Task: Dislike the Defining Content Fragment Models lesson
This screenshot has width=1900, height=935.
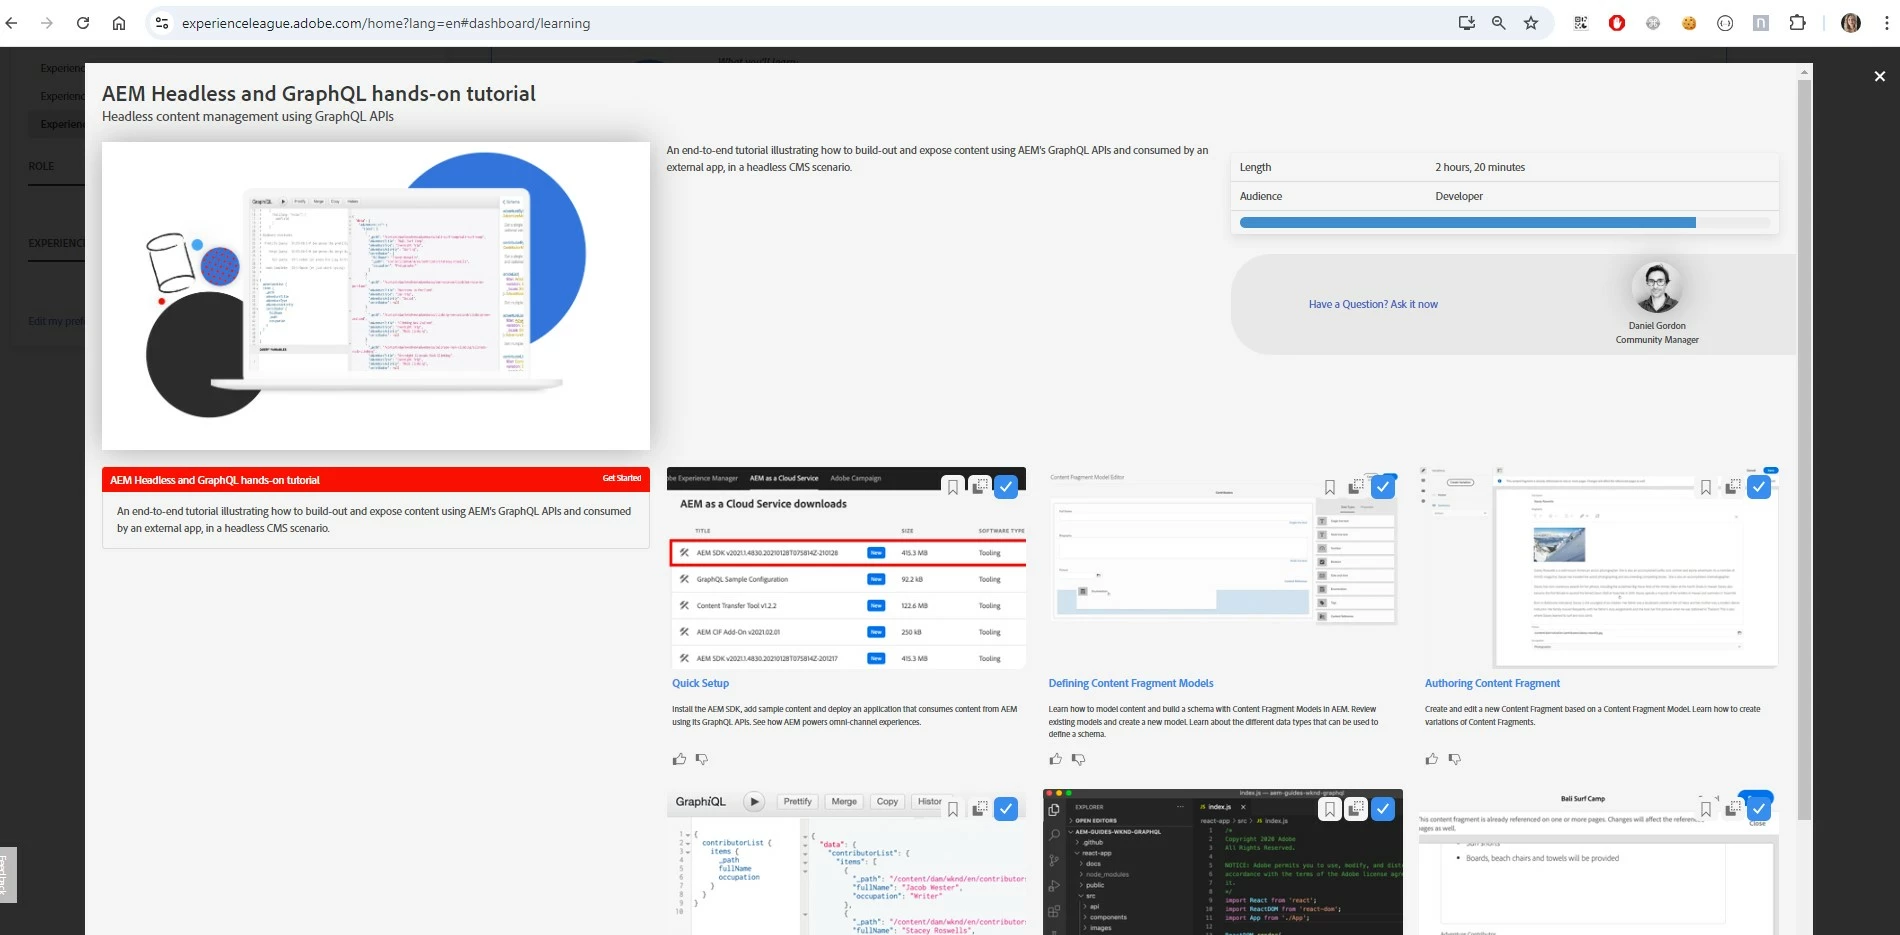Action: 1078,759
